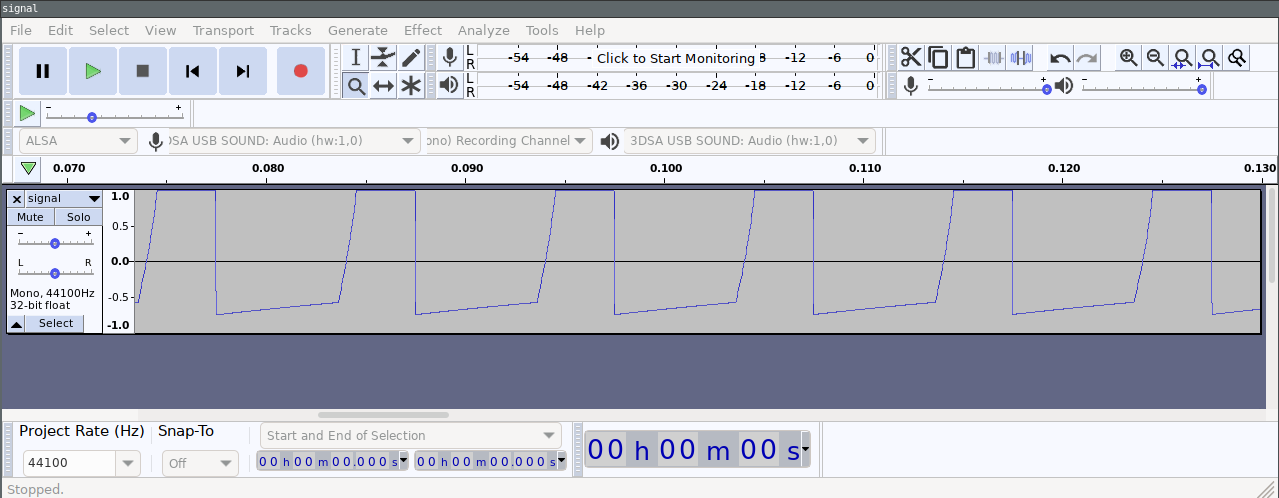Solo the signal track

click(79, 217)
